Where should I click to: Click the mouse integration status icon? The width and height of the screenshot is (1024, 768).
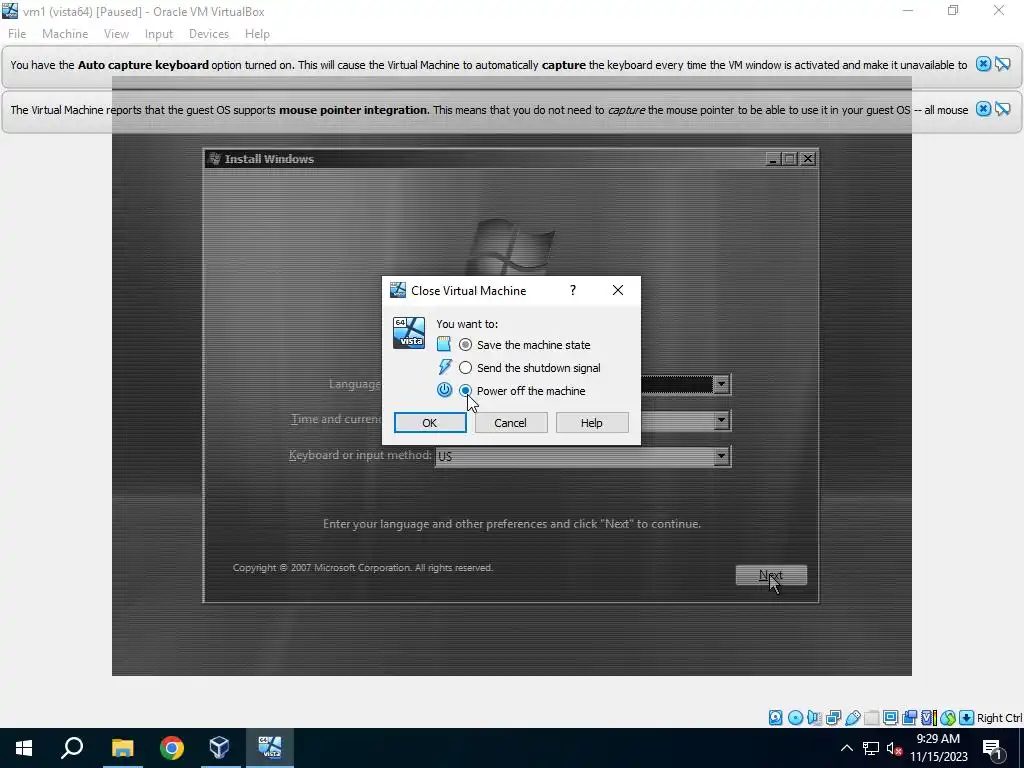click(x=948, y=718)
